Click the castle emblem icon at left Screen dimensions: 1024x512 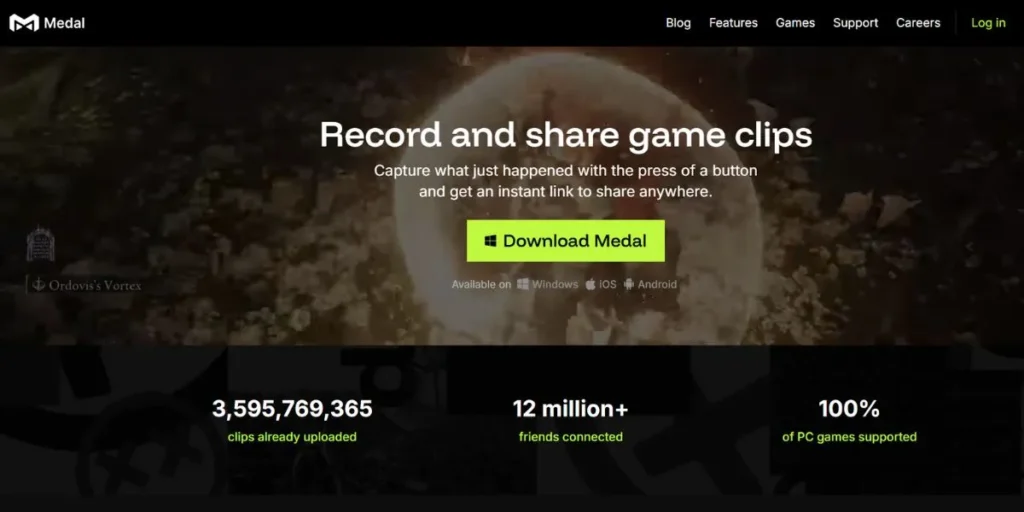point(40,244)
